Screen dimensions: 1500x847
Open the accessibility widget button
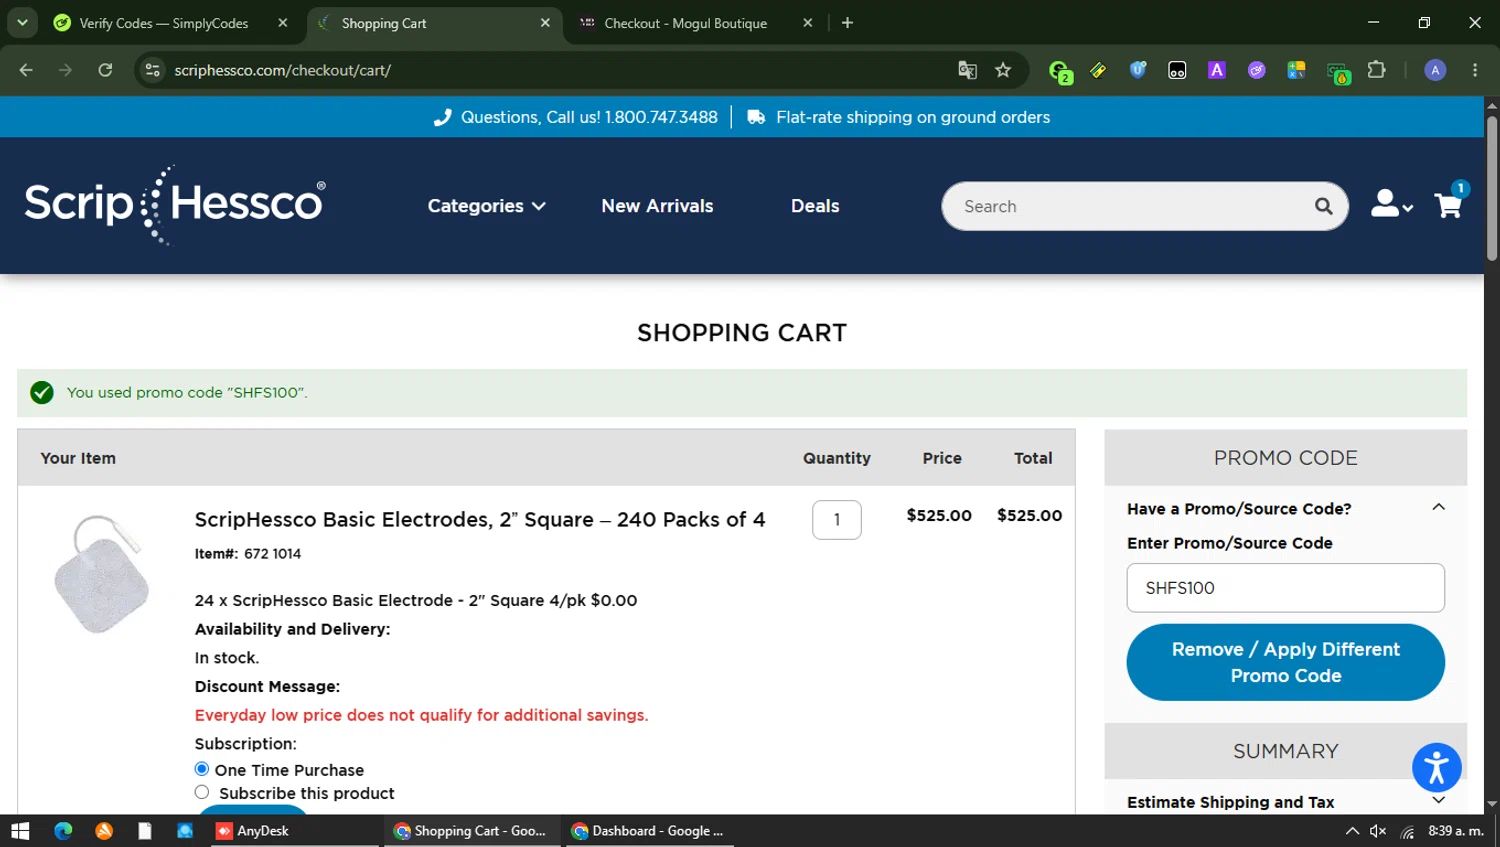click(1437, 768)
